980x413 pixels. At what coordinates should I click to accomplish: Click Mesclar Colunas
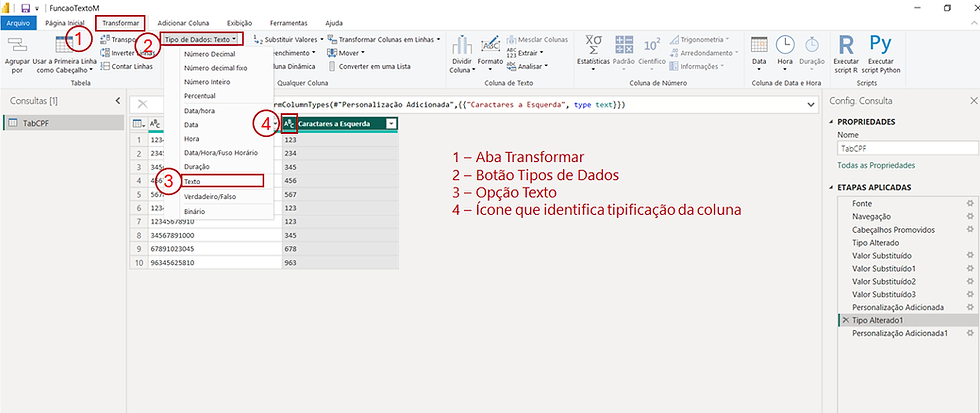tap(537, 39)
